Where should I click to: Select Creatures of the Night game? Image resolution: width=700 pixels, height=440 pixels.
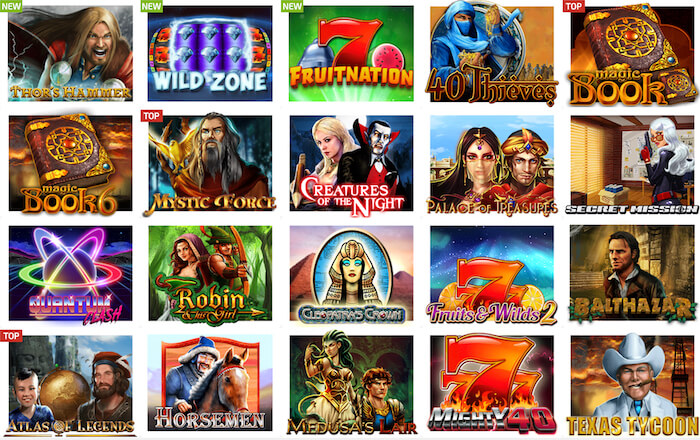pos(351,163)
